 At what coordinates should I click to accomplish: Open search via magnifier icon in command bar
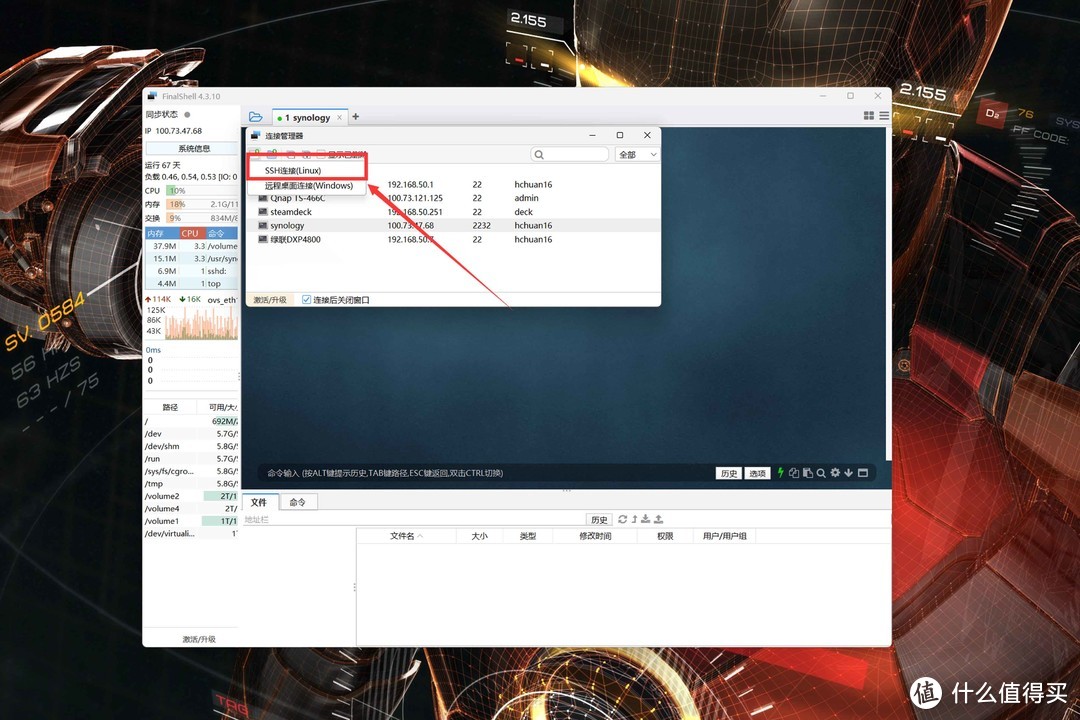point(821,472)
